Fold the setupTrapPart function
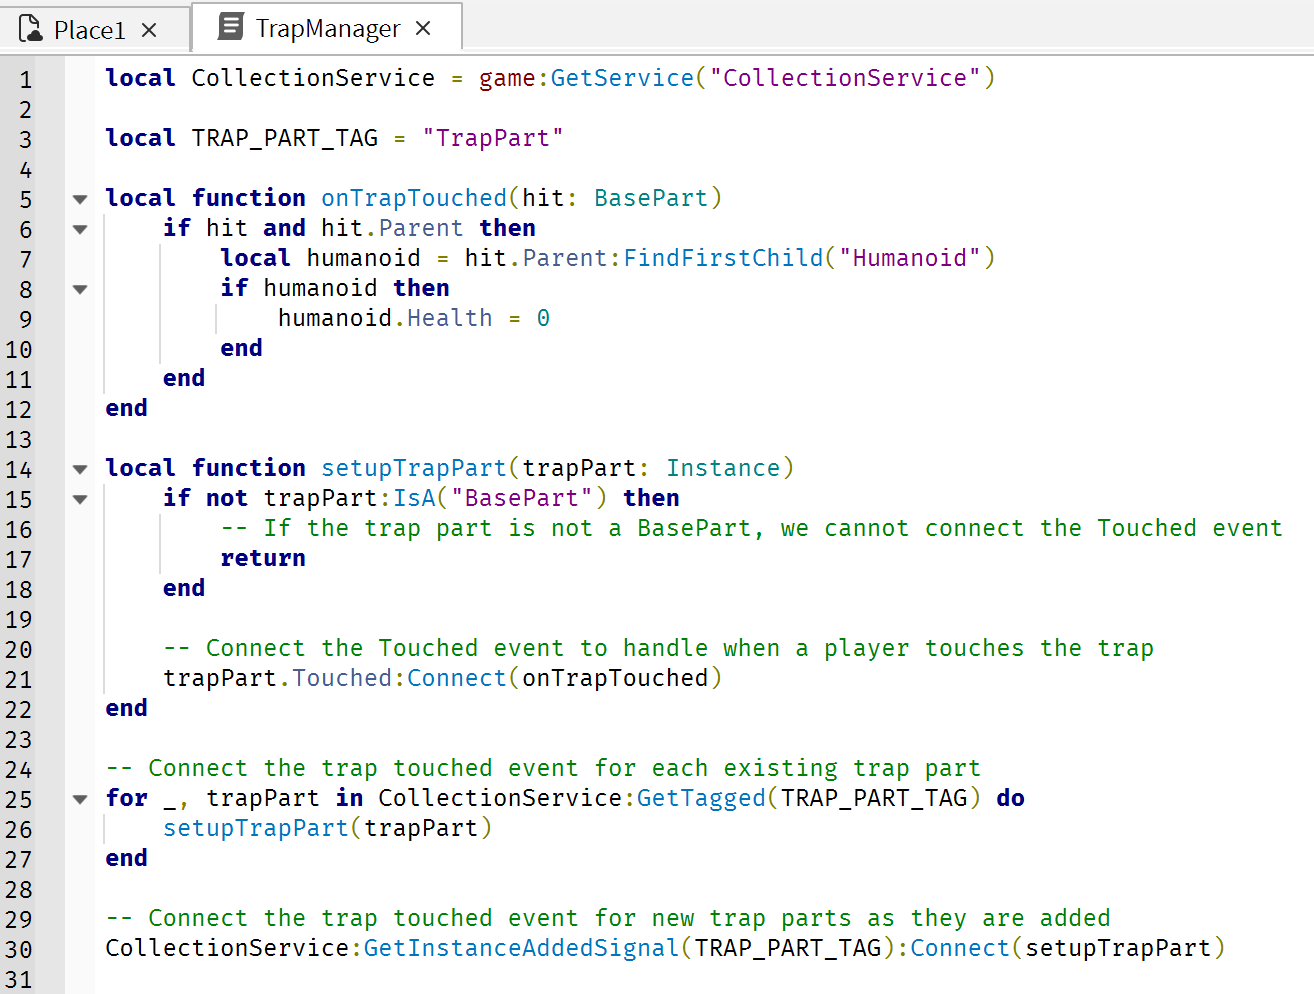 click(80, 469)
